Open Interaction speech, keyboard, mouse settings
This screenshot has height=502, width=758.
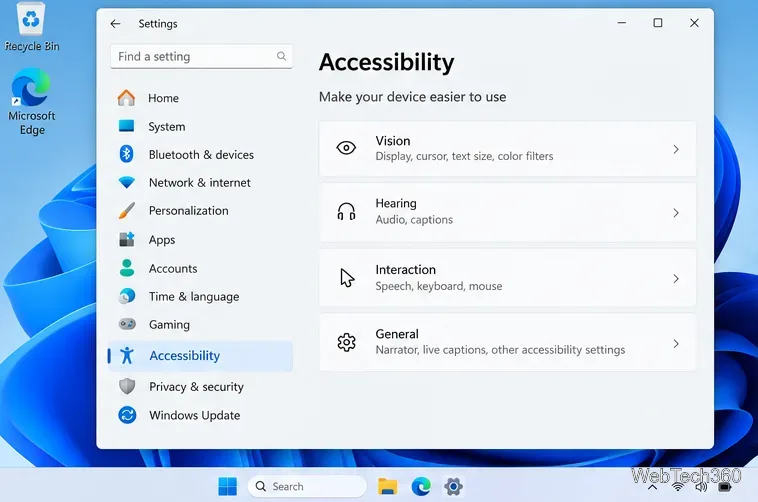(x=508, y=278)
